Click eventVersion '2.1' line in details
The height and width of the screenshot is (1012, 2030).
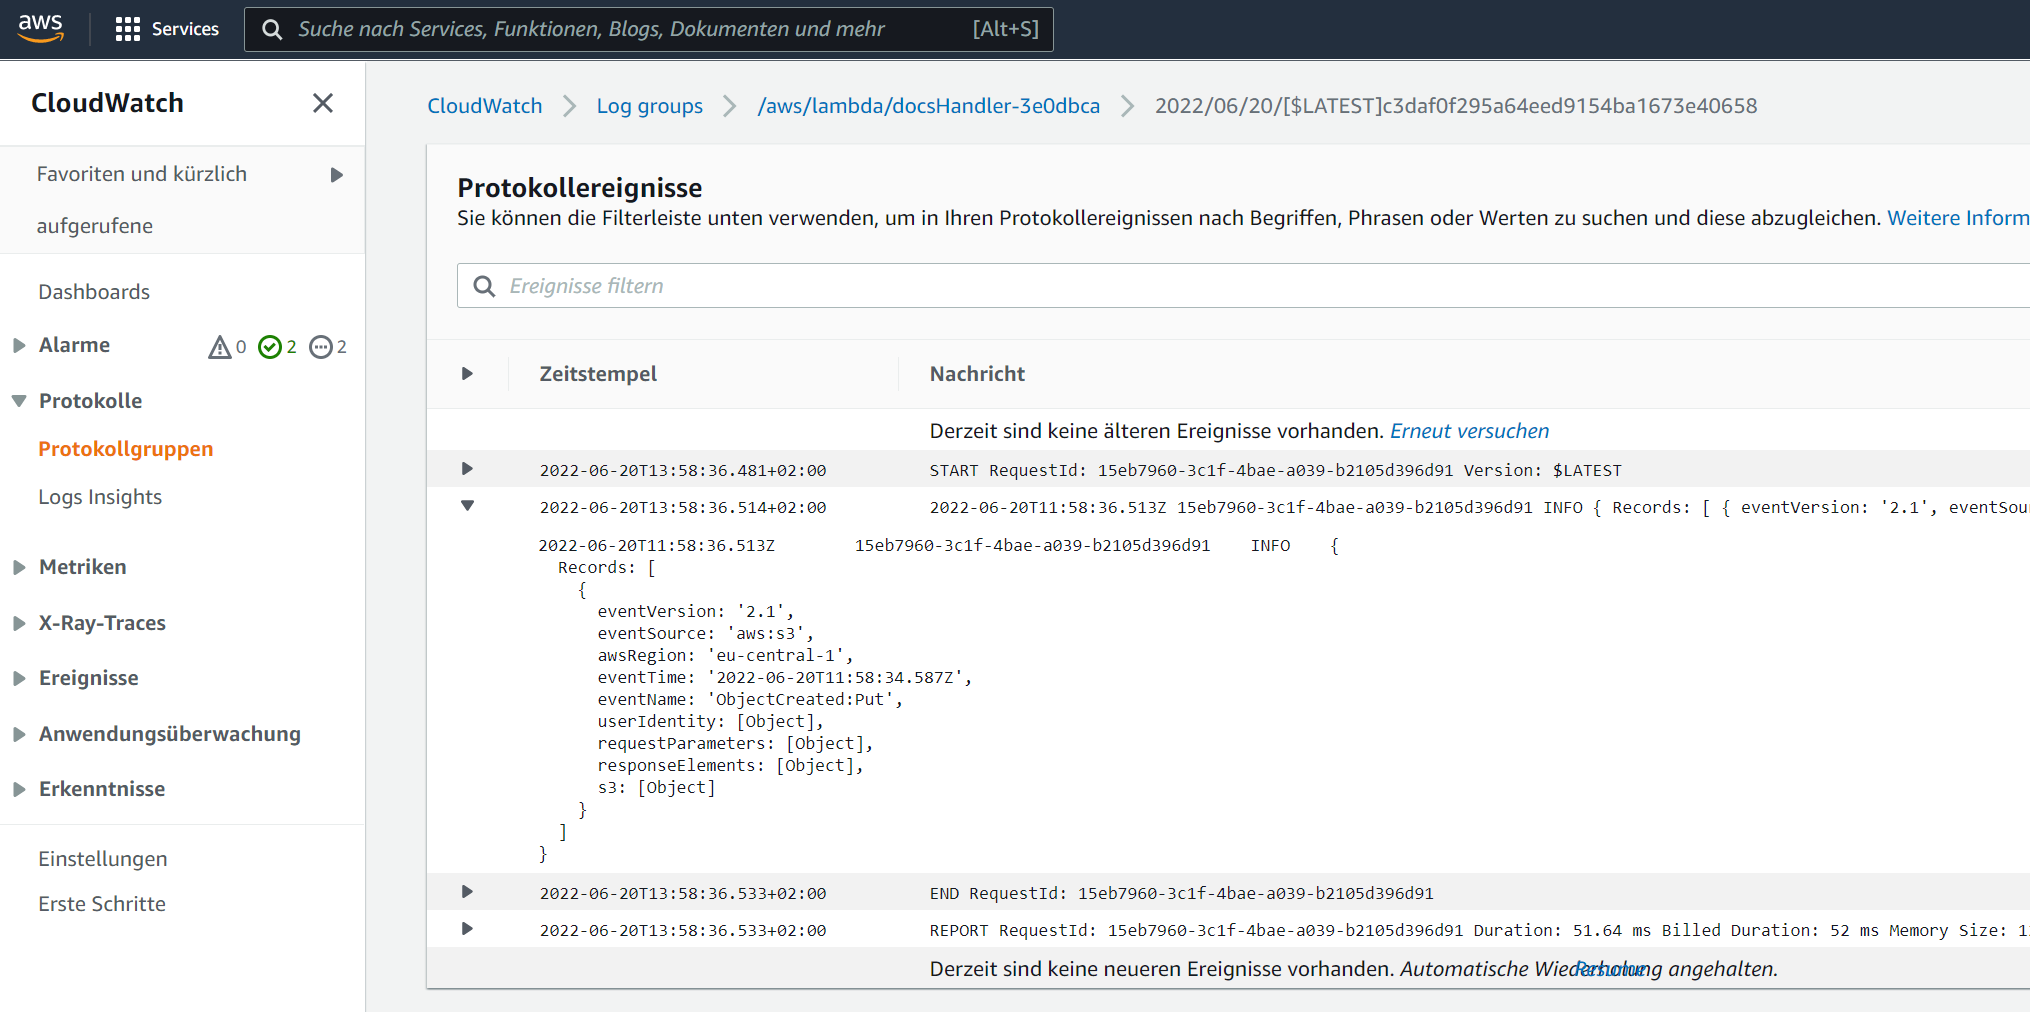pyautogui.click(x=696, y=611)
